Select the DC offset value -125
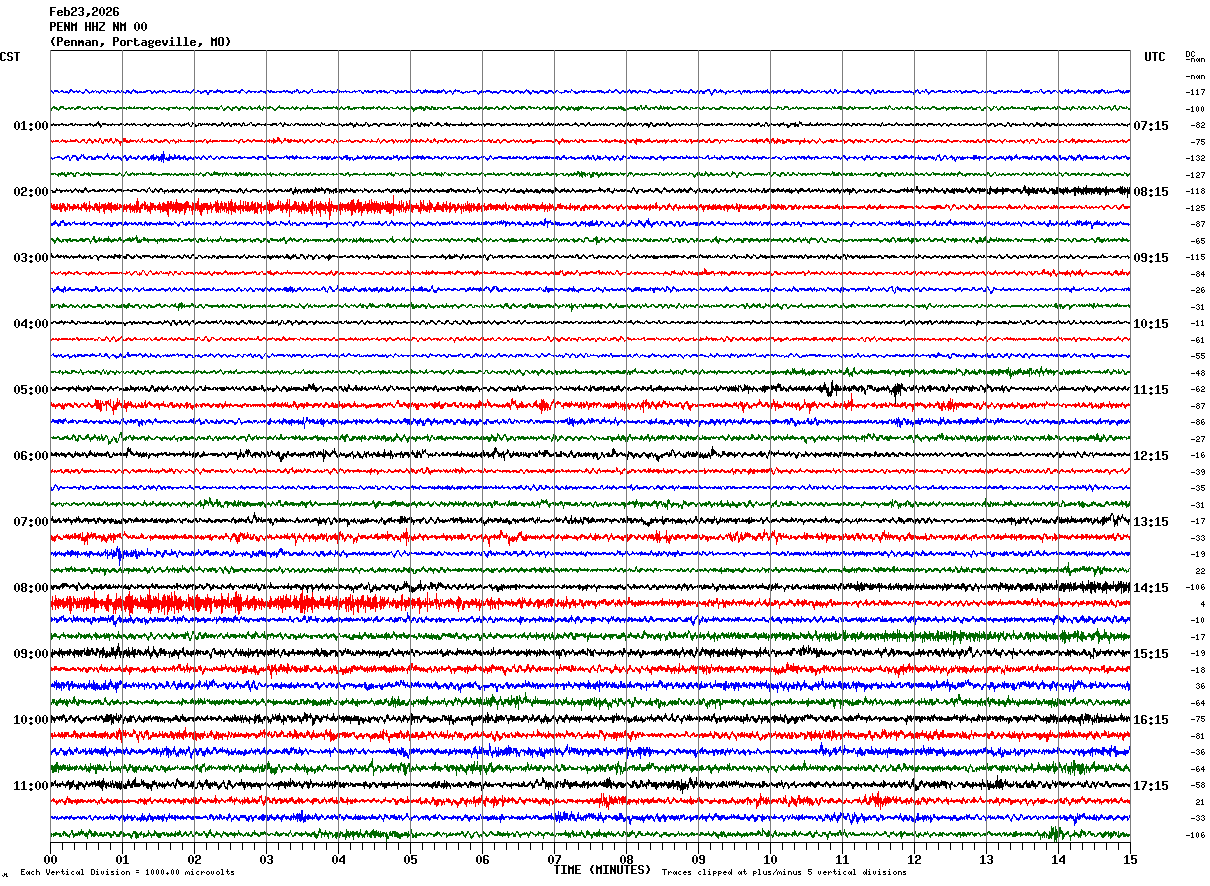Viewport: 1210px width, 886px height. point(1195,208)
